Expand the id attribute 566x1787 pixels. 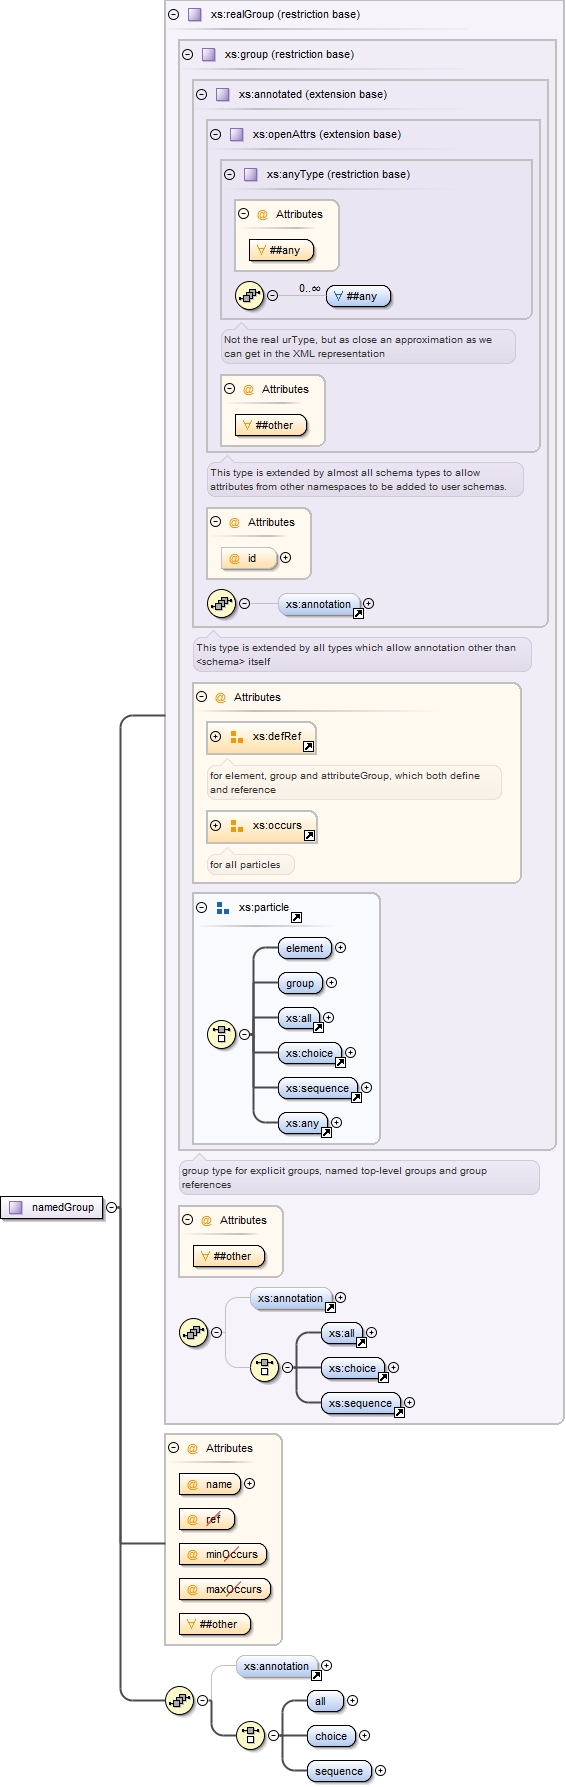(x=286, y=558)
